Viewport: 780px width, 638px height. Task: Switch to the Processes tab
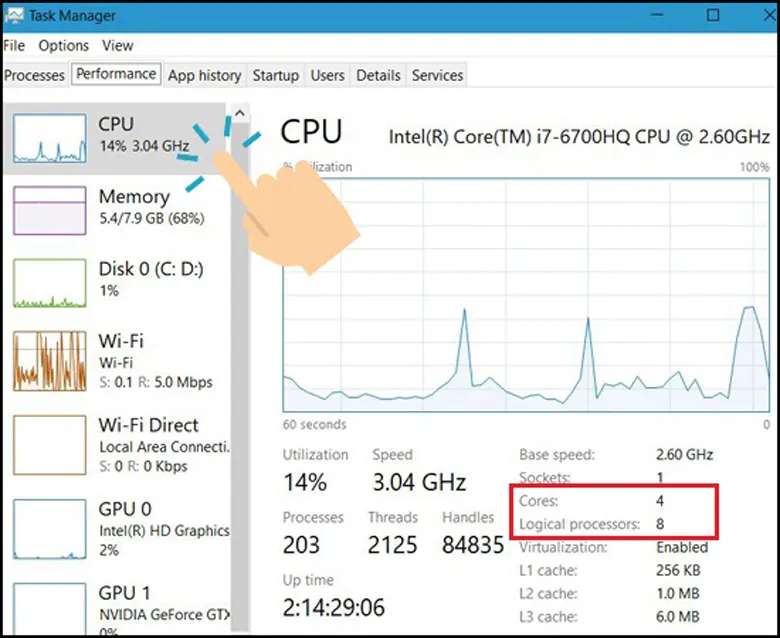[34, 75]
